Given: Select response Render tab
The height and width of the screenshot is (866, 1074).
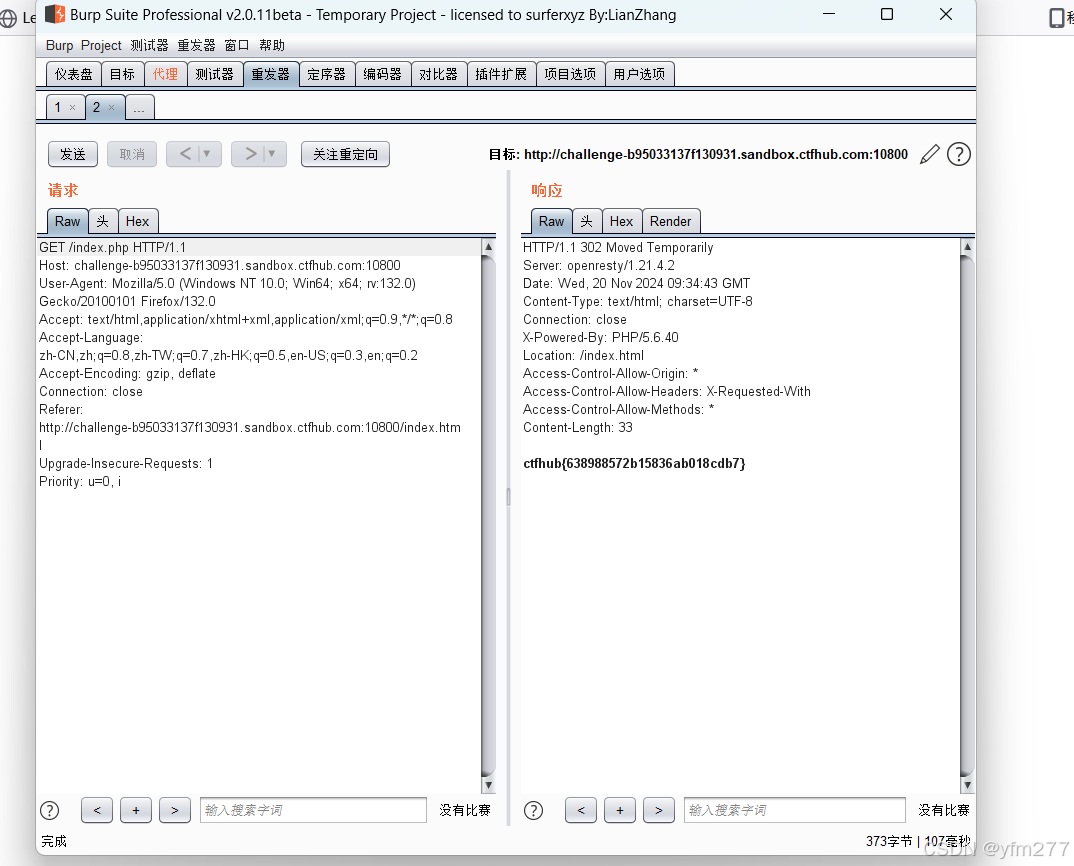Looking at the screenshot, I should [671, 221].
